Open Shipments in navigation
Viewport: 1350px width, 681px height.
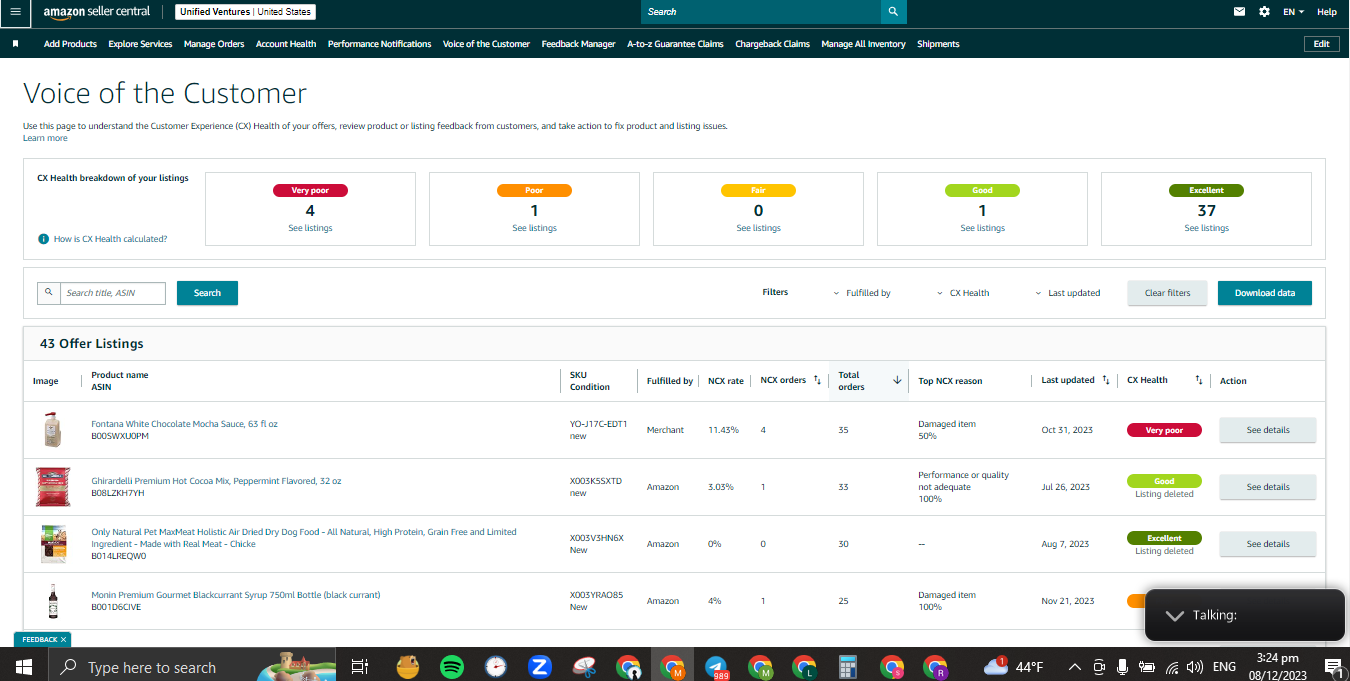pos(938,44)
